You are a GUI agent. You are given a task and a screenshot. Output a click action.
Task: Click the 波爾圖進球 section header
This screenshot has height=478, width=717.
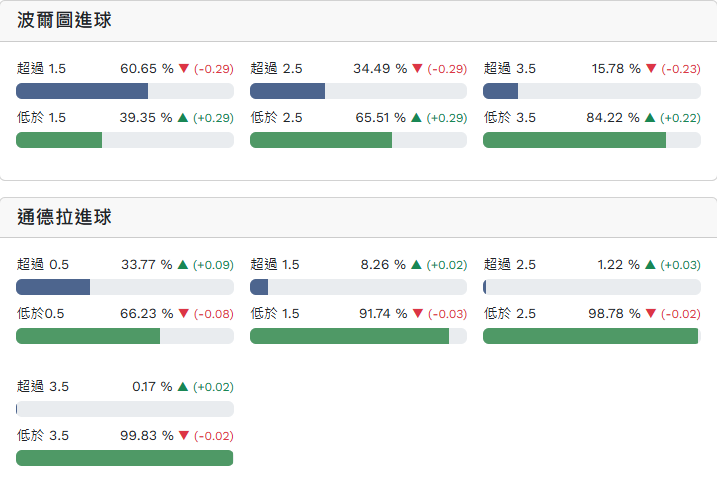[x=64, y=21]
